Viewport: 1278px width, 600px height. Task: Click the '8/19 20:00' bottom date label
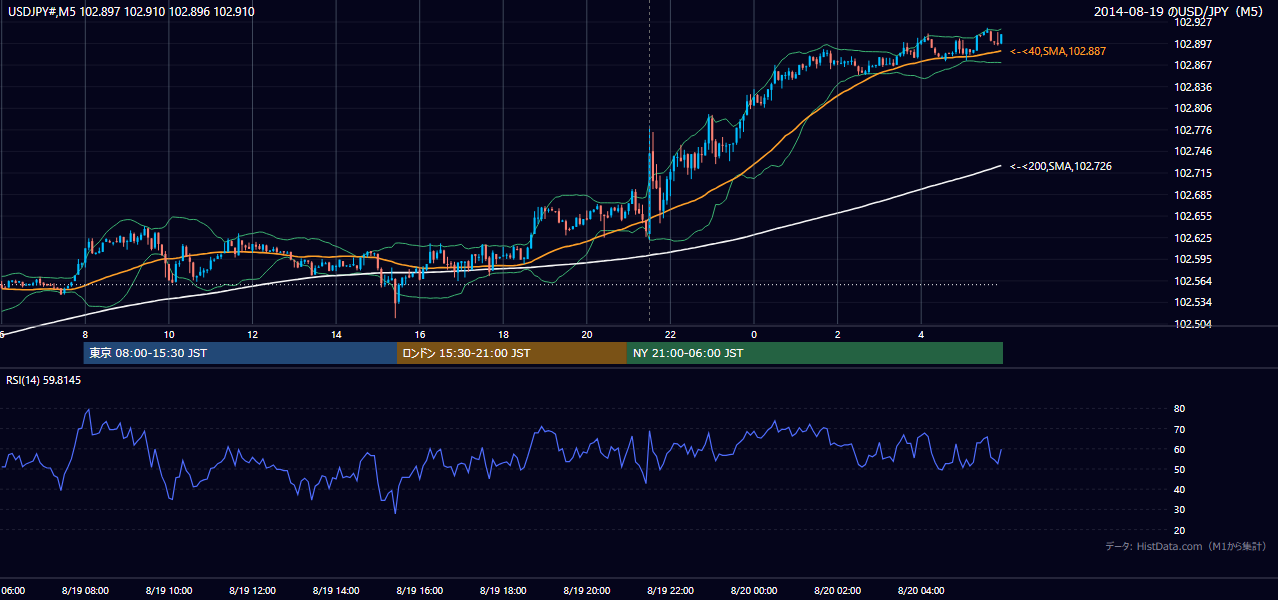point(587,591)
